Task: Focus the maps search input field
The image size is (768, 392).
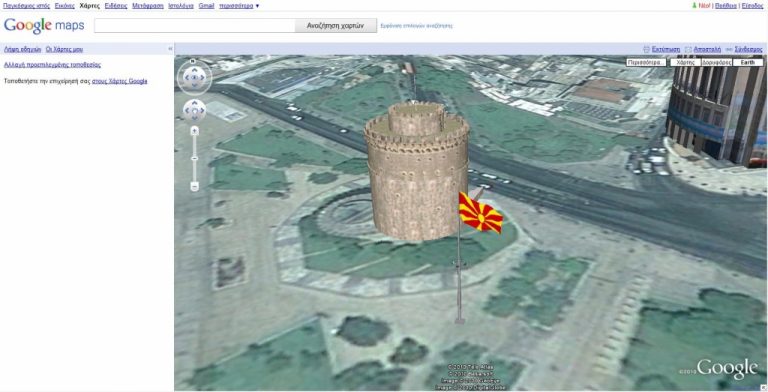Action: click(194, 26)
